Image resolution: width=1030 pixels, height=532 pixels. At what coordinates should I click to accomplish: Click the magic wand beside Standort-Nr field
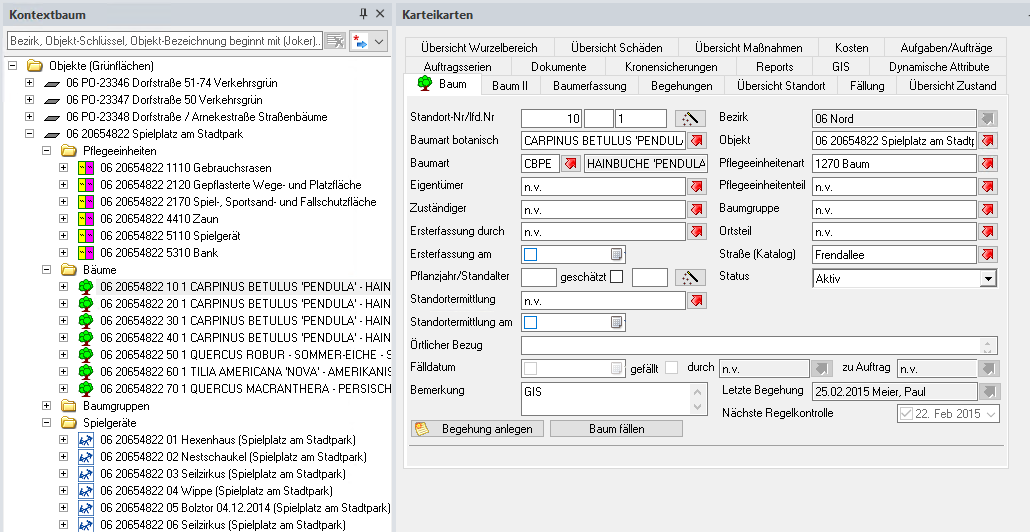pos(690,117)
